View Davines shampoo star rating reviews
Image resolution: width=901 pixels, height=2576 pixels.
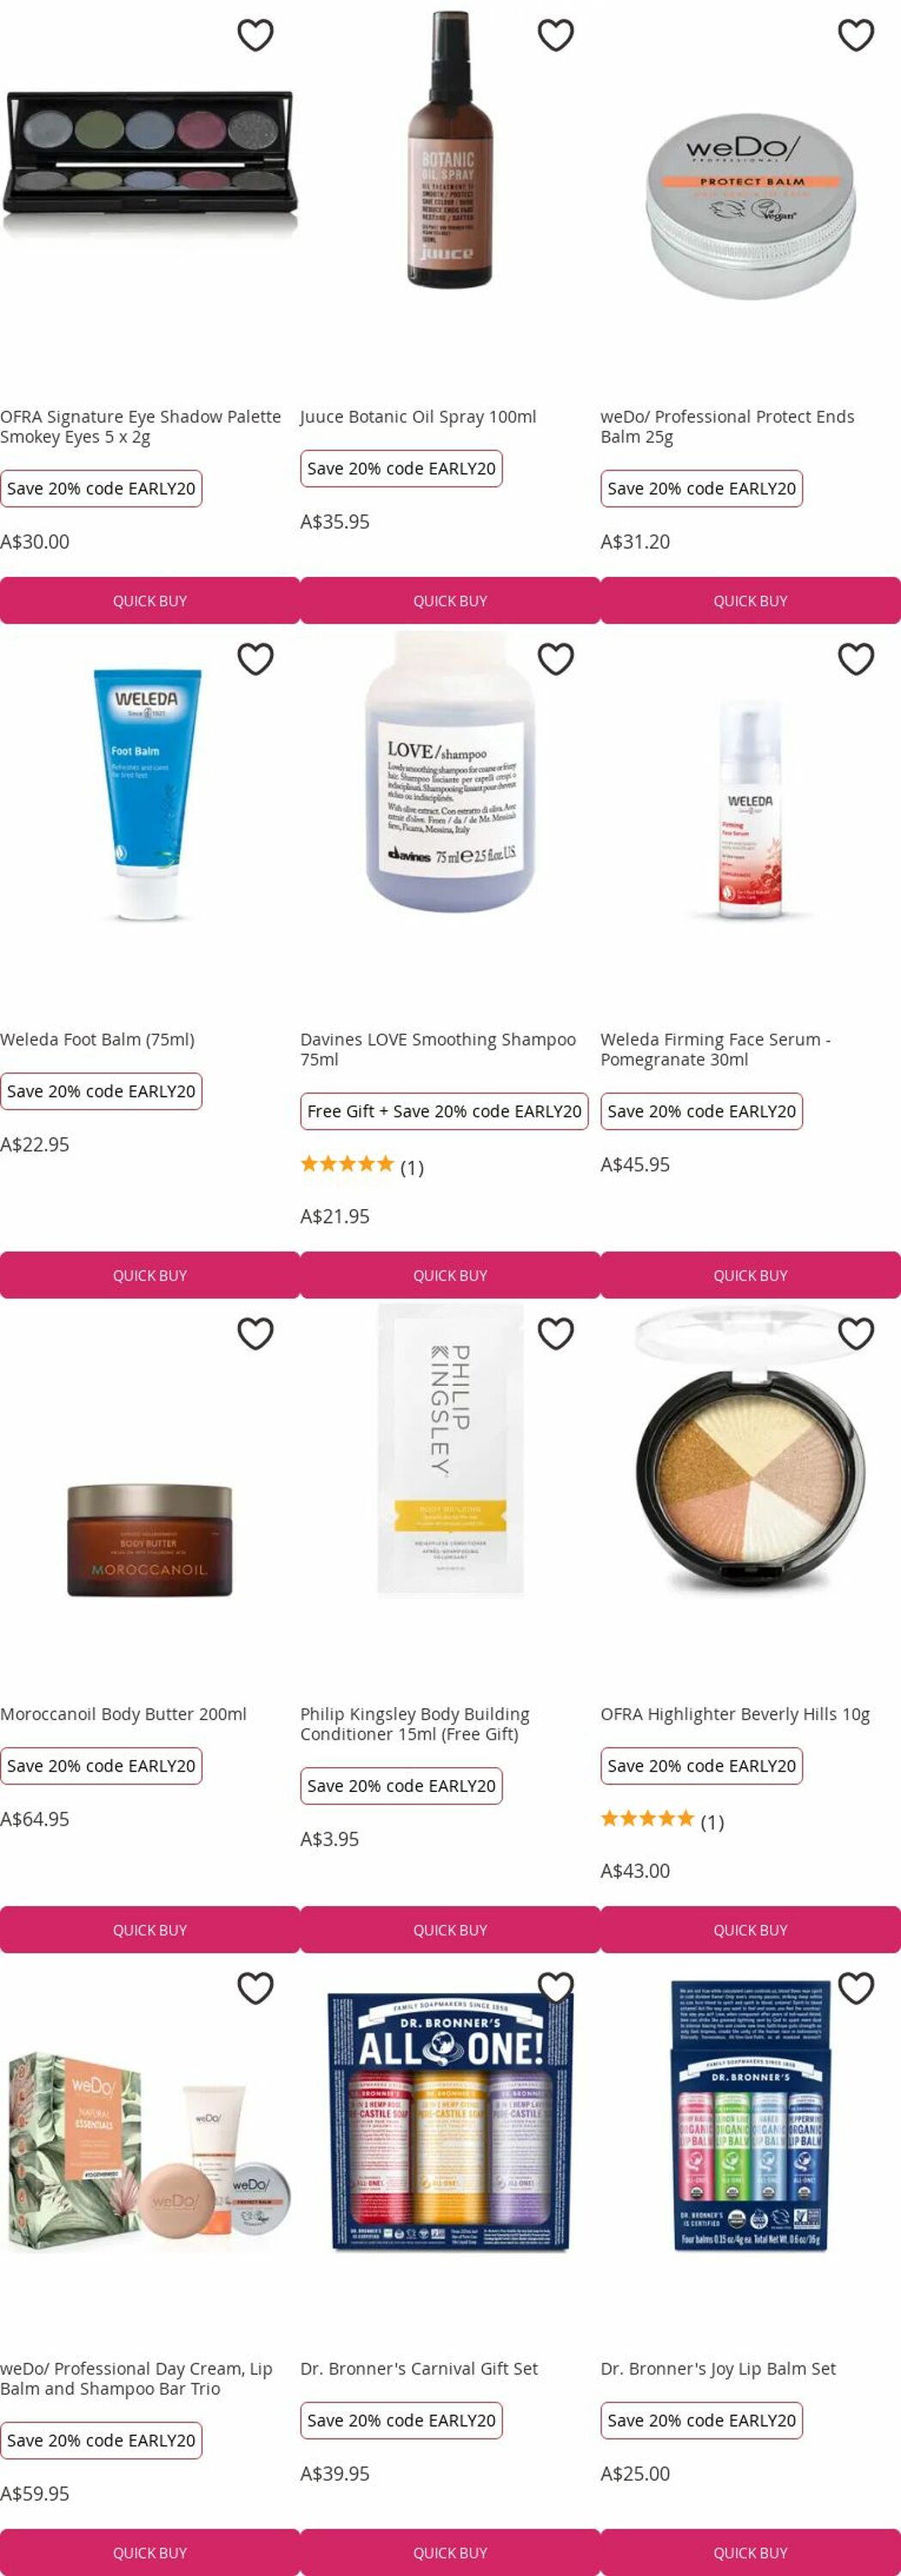(362, 1166)
